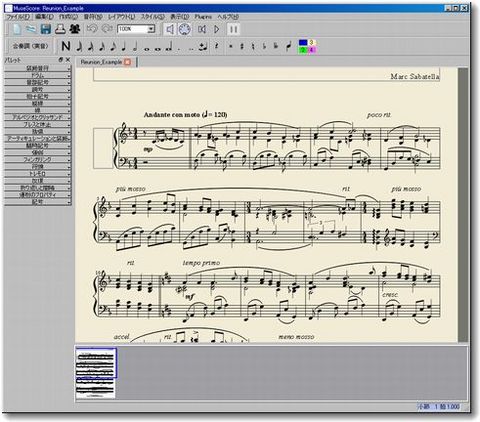Close the palette panel with its X
Viewport: 480px width, 422px height.
point(68,60)
